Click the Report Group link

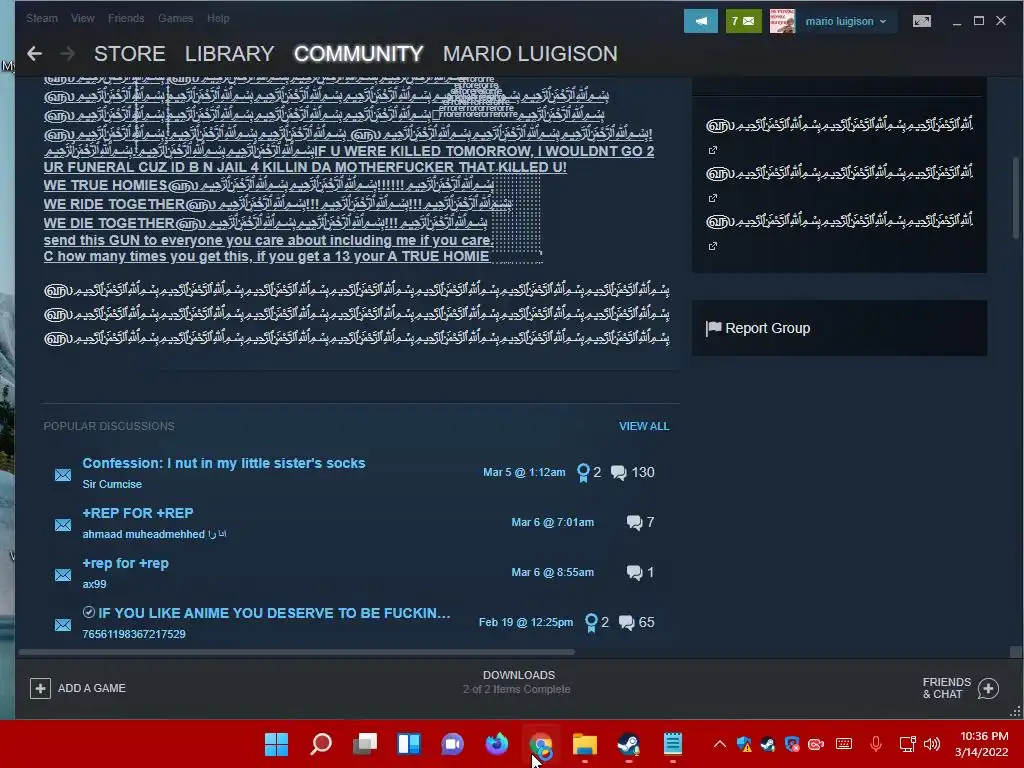click(x=767, y=328)
